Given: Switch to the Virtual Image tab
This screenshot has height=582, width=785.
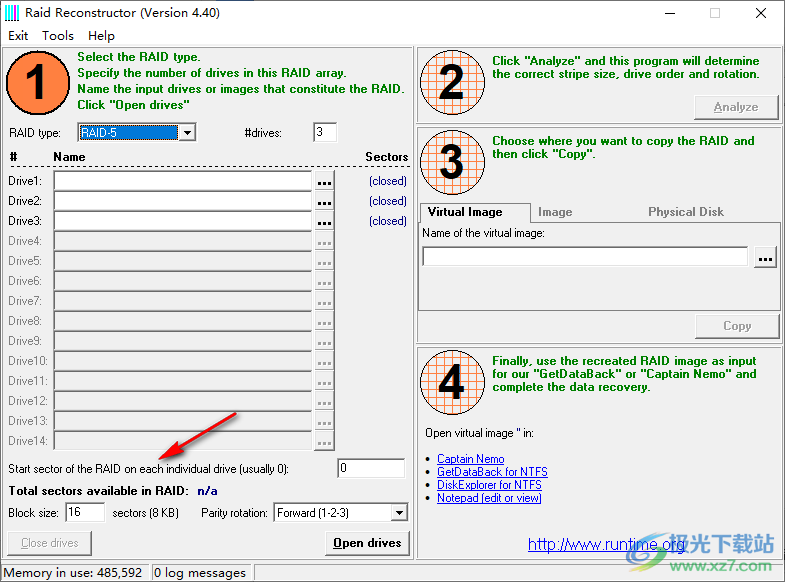Looking at the screenshot, I should coord(474,212).
